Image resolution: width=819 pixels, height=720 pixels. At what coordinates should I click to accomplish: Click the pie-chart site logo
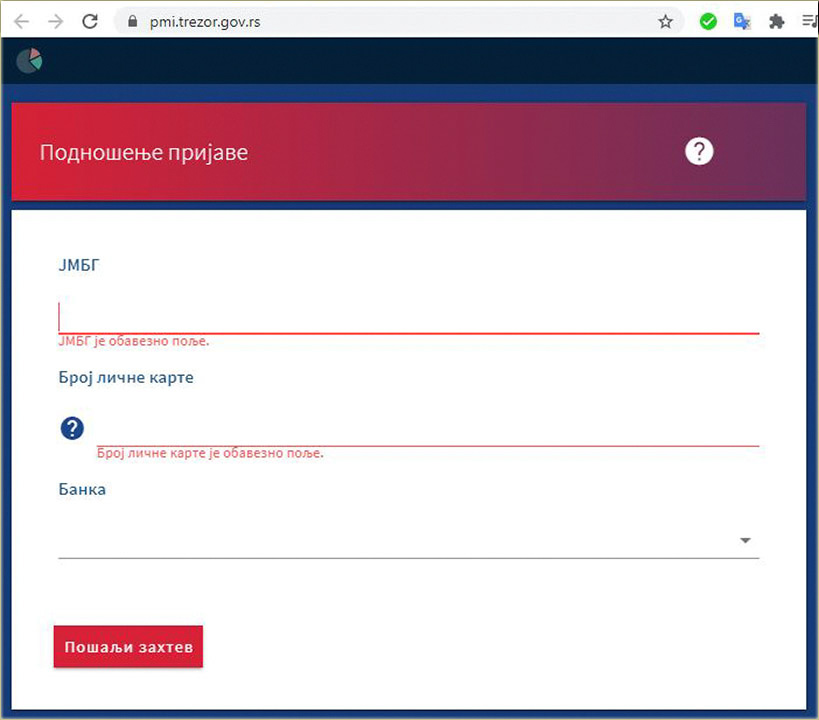click(x=29, y=61)
